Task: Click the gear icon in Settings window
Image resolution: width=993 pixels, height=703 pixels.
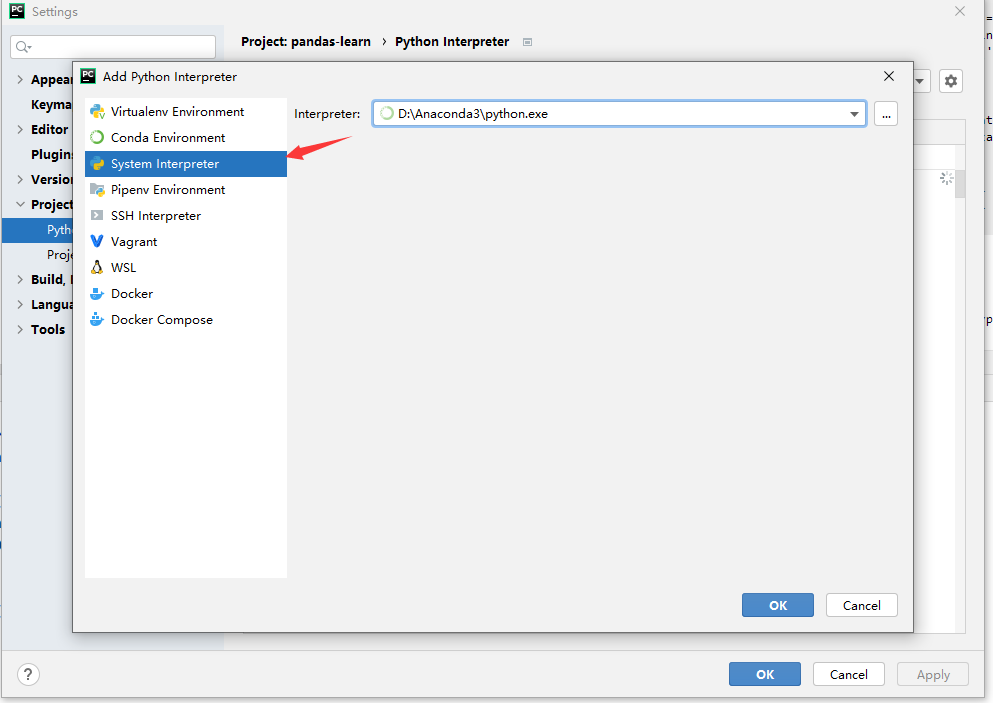Action: (951, 81)
